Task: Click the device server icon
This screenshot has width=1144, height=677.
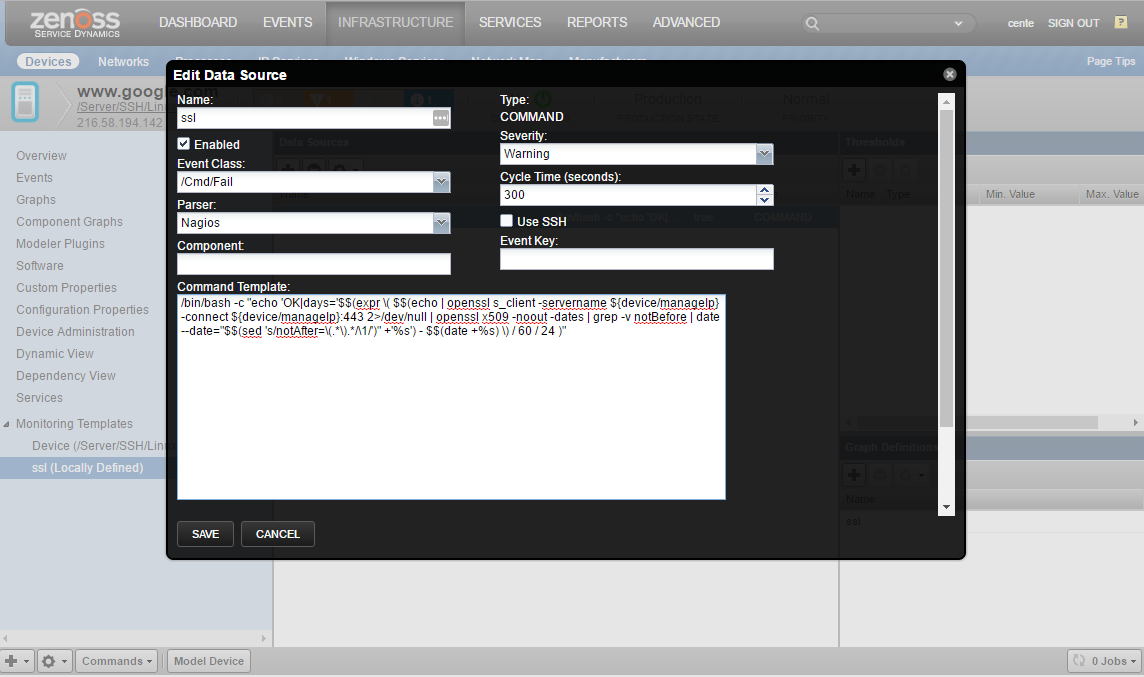Action: click(25, 103)
